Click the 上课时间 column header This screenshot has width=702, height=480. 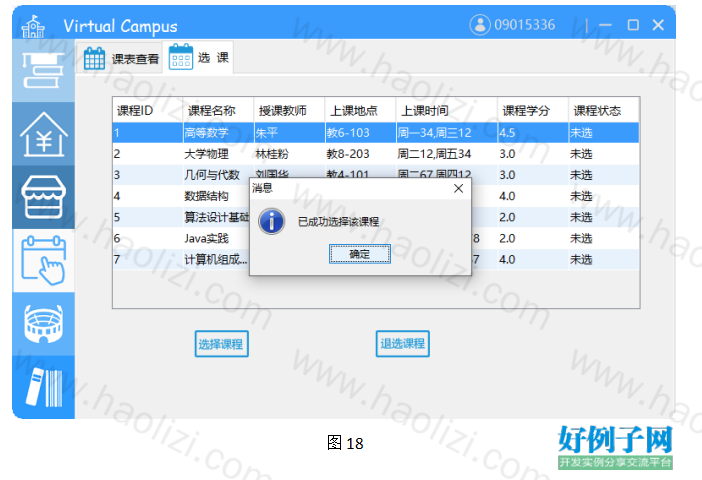tap(447, 110)
